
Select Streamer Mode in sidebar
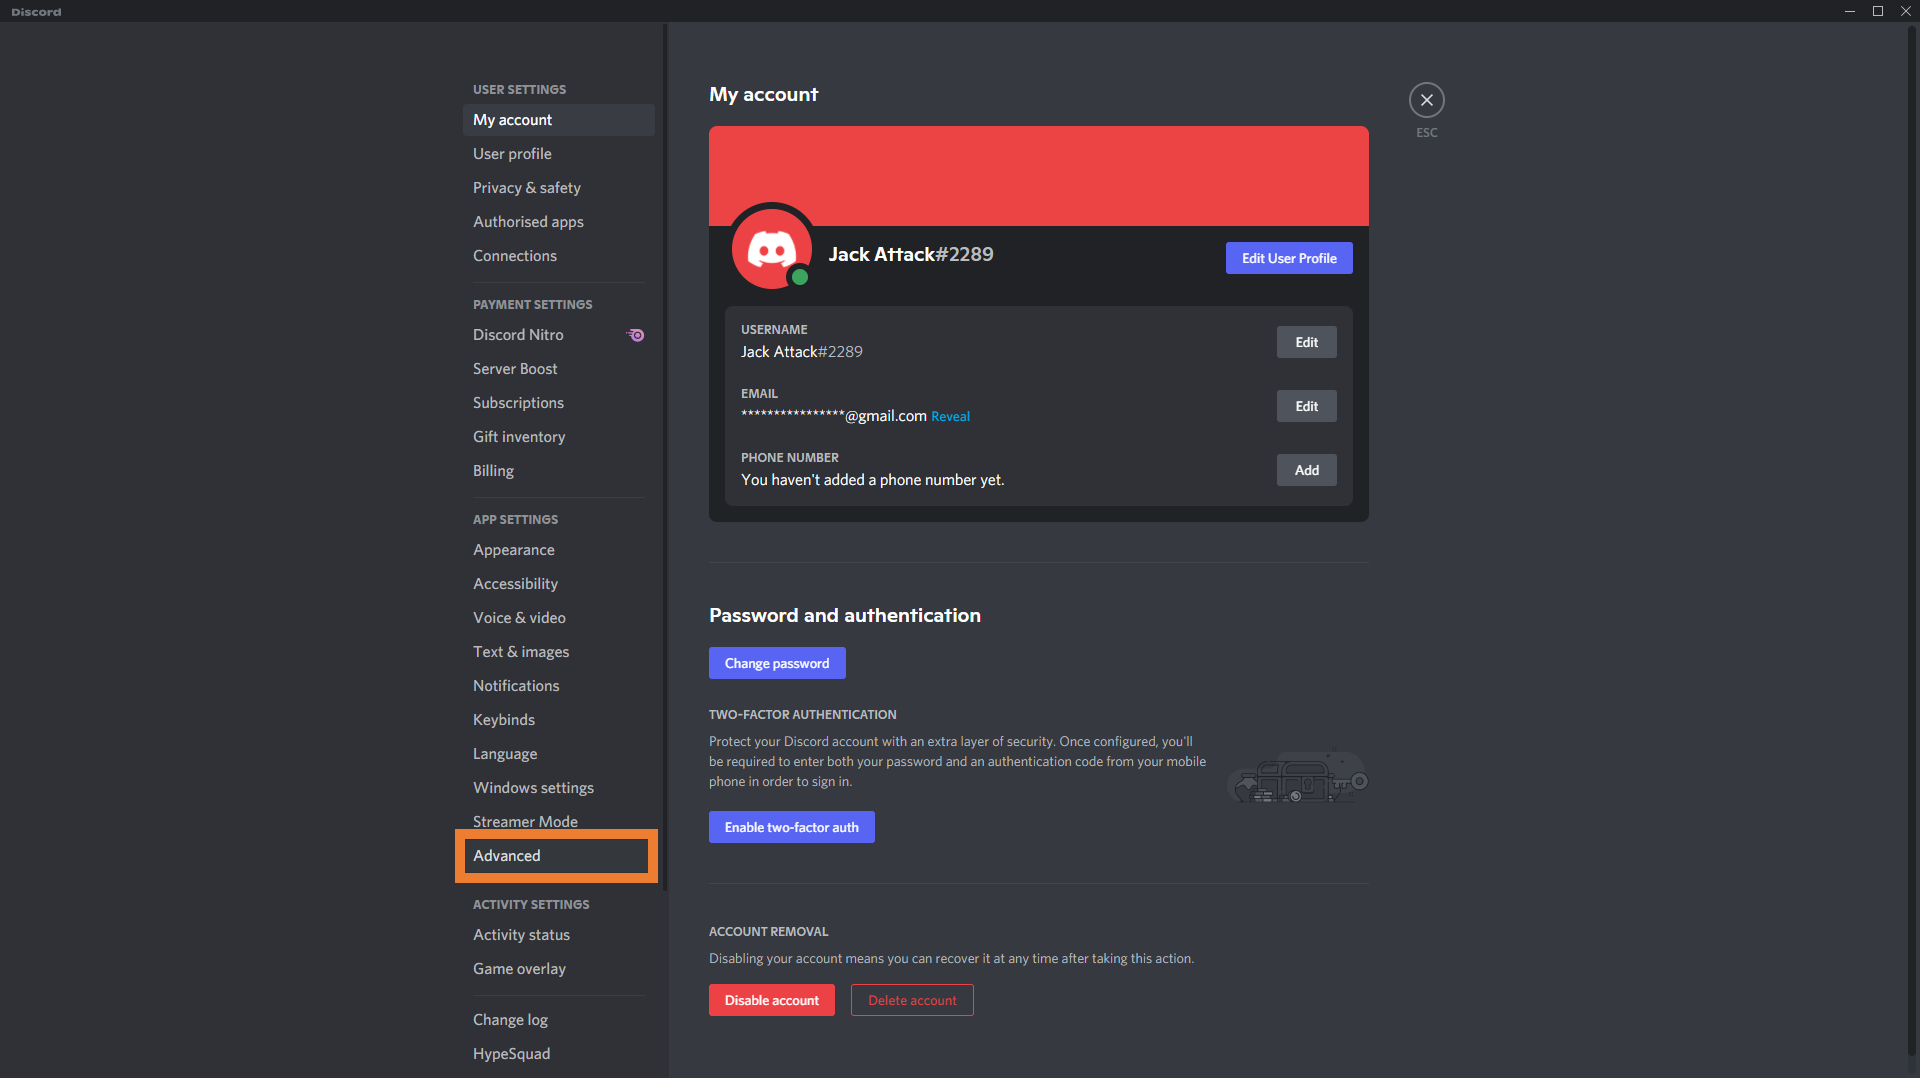coord(525,821)
